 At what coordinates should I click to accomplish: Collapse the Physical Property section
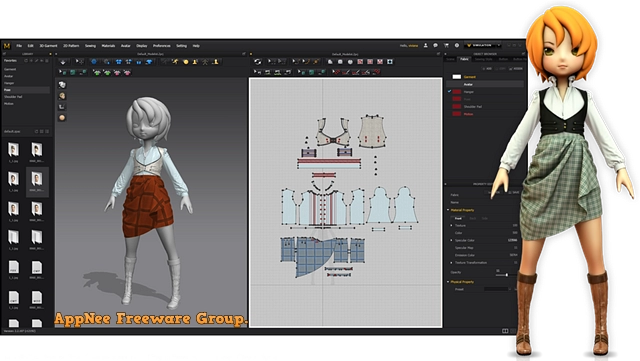[448, 282]
